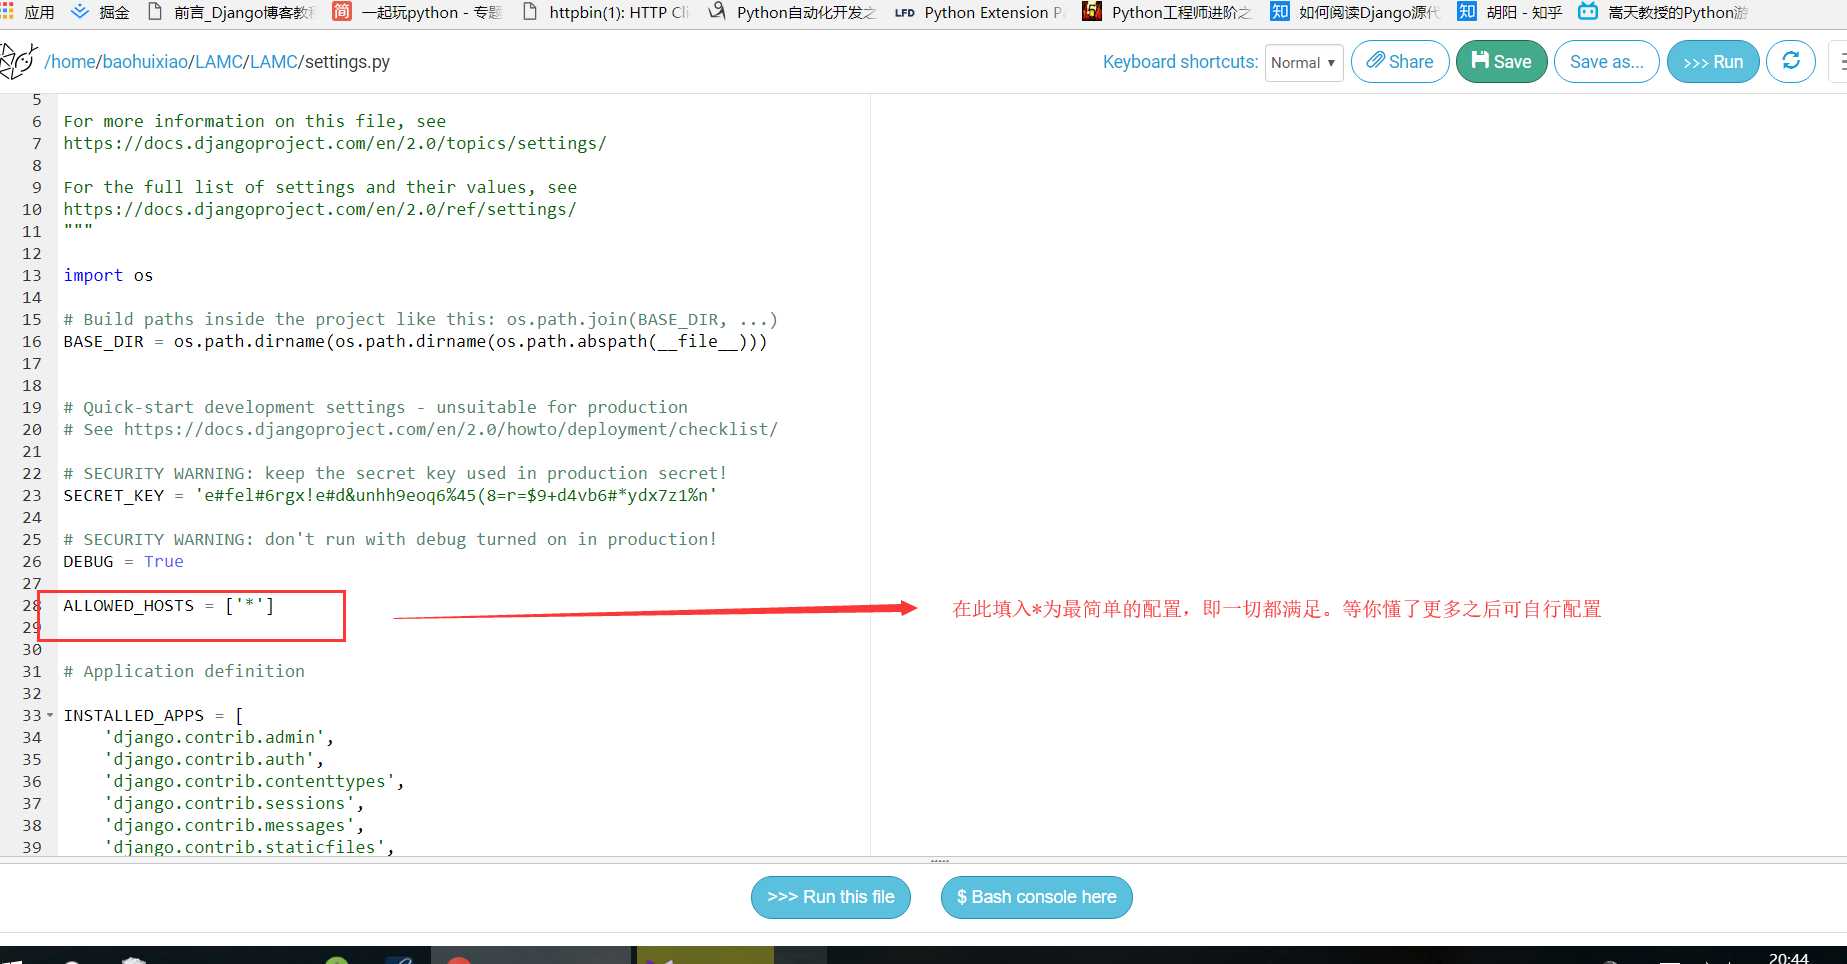The width and height of the screenshot is (1847, 964).
Task: Click the '# Application definition' comment
Action: coord(184,671)
